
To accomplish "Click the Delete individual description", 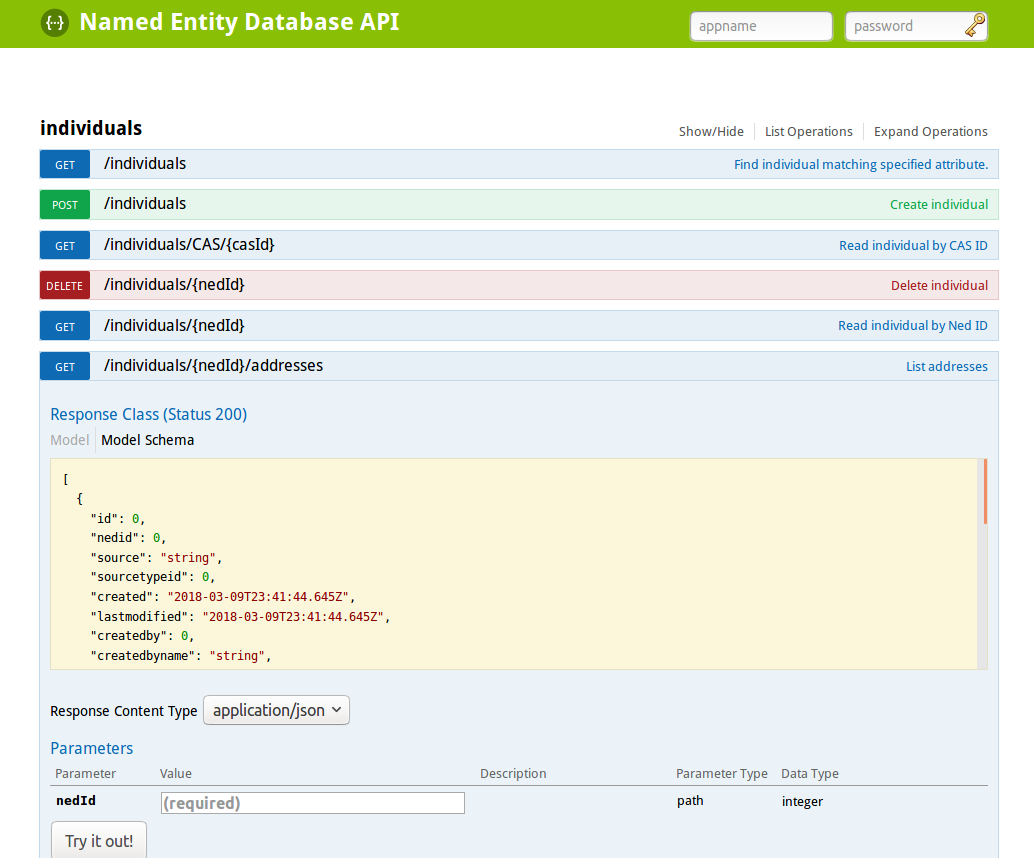I will click(x=939, y=286).
